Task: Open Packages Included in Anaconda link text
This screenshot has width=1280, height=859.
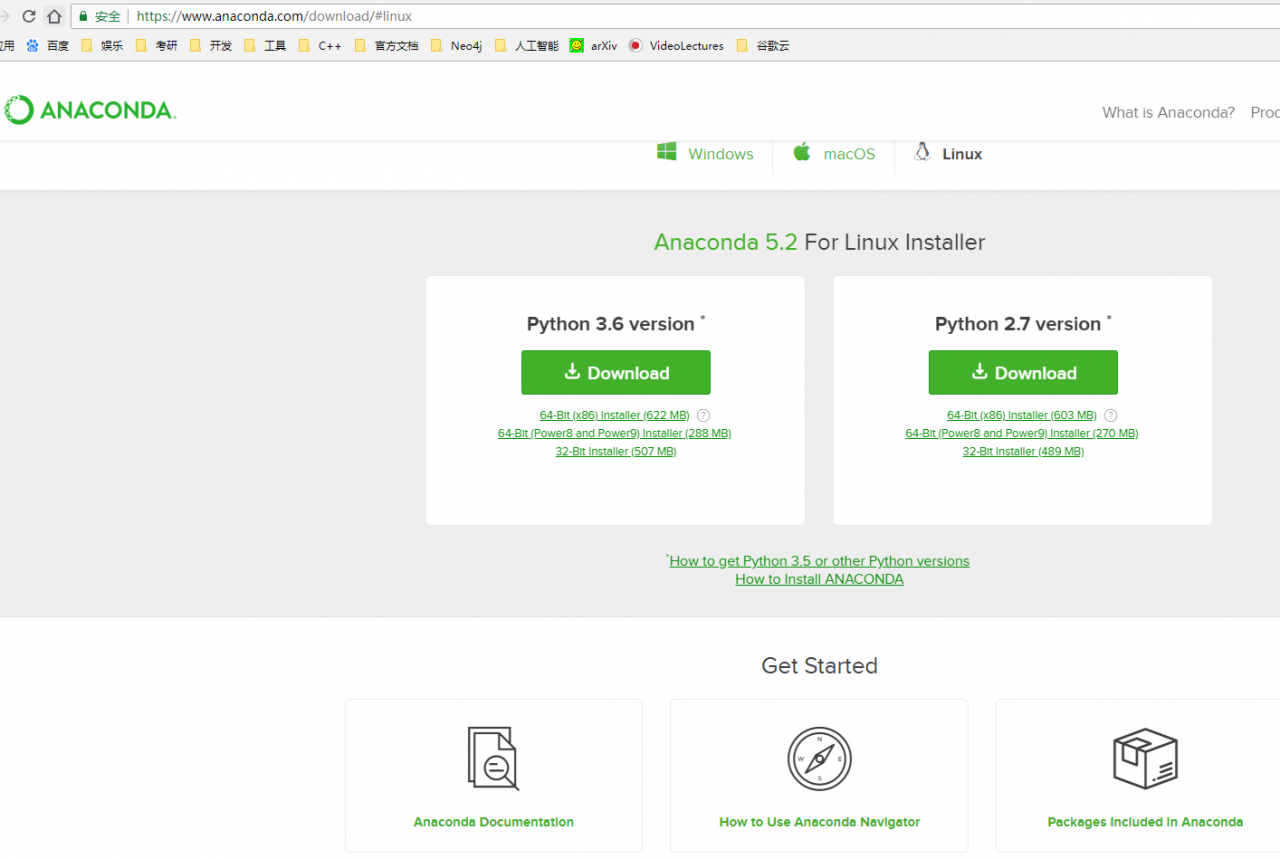Action: click(1145, 822)
